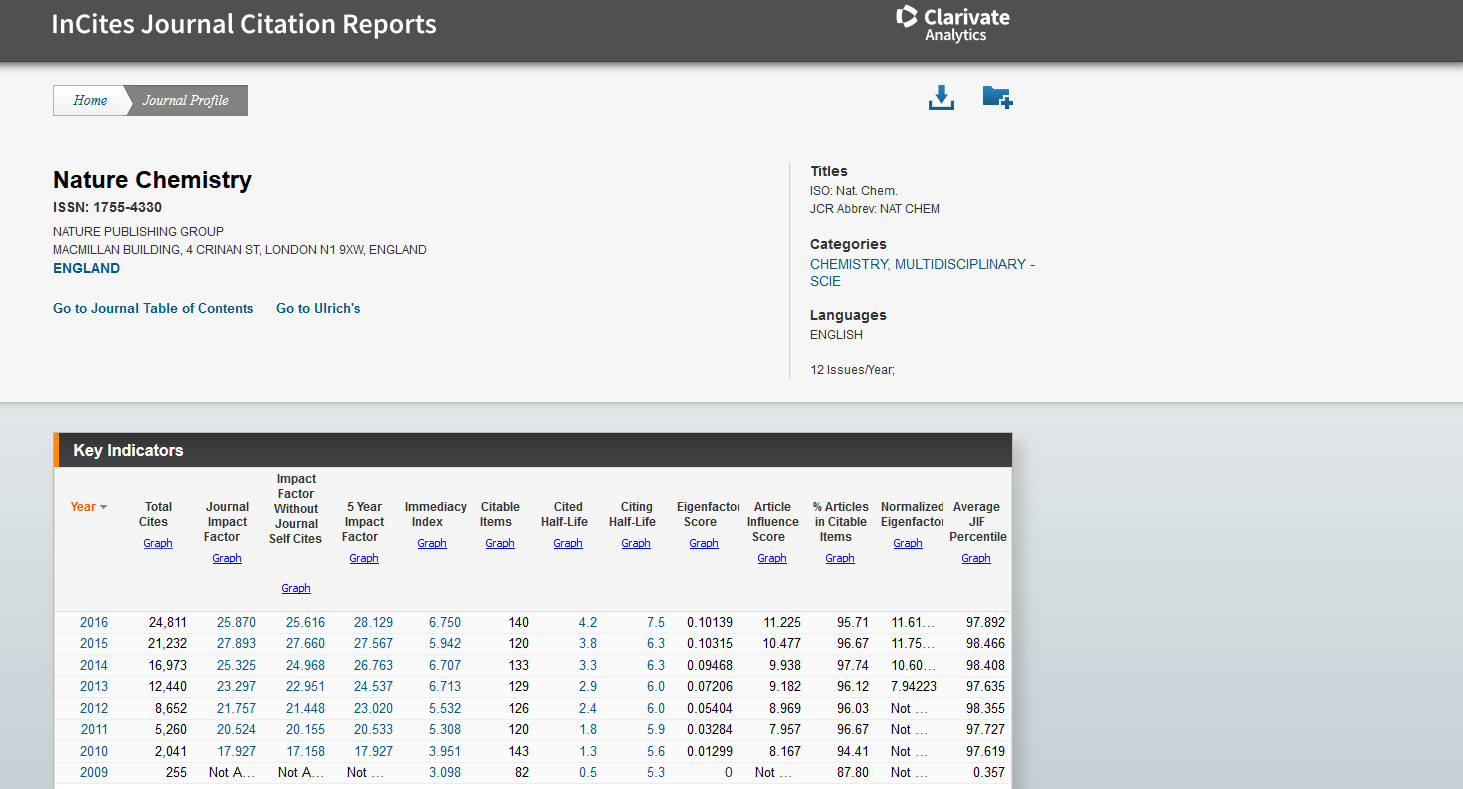Click 2016 five-year impact factor 28.129

point(373,622)
